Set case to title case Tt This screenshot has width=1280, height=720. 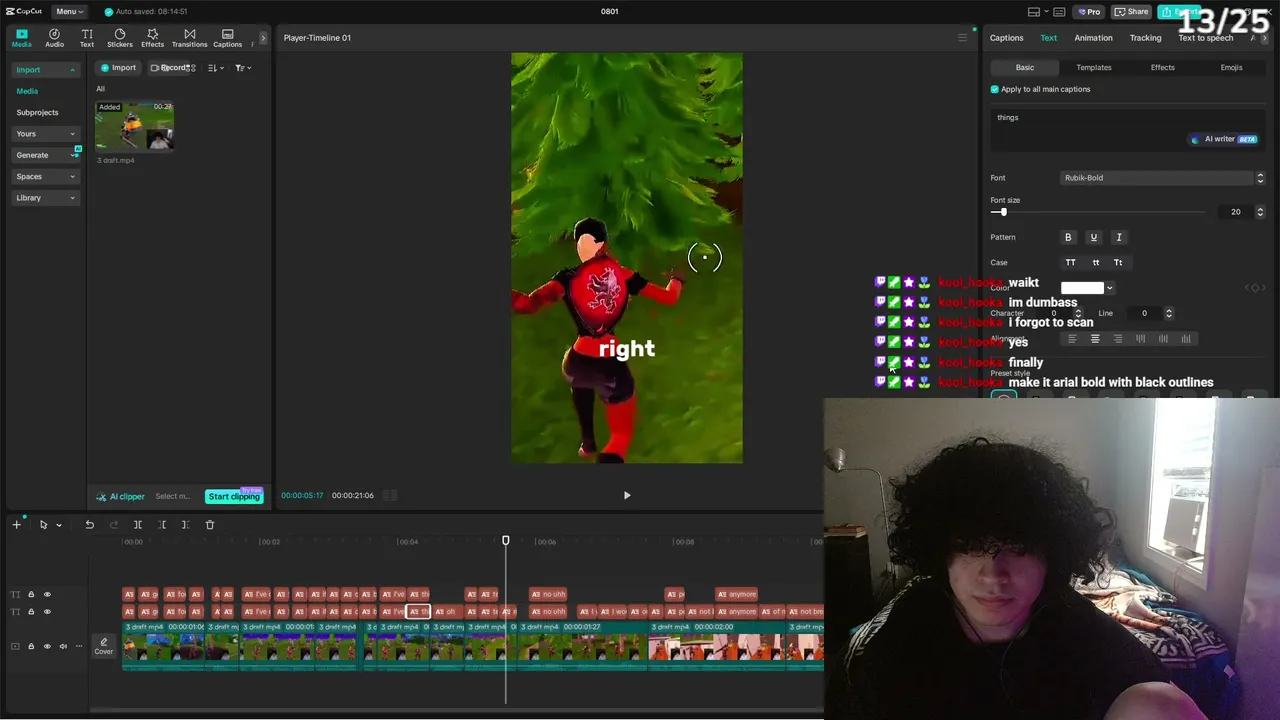click(x=1118, y=263)
